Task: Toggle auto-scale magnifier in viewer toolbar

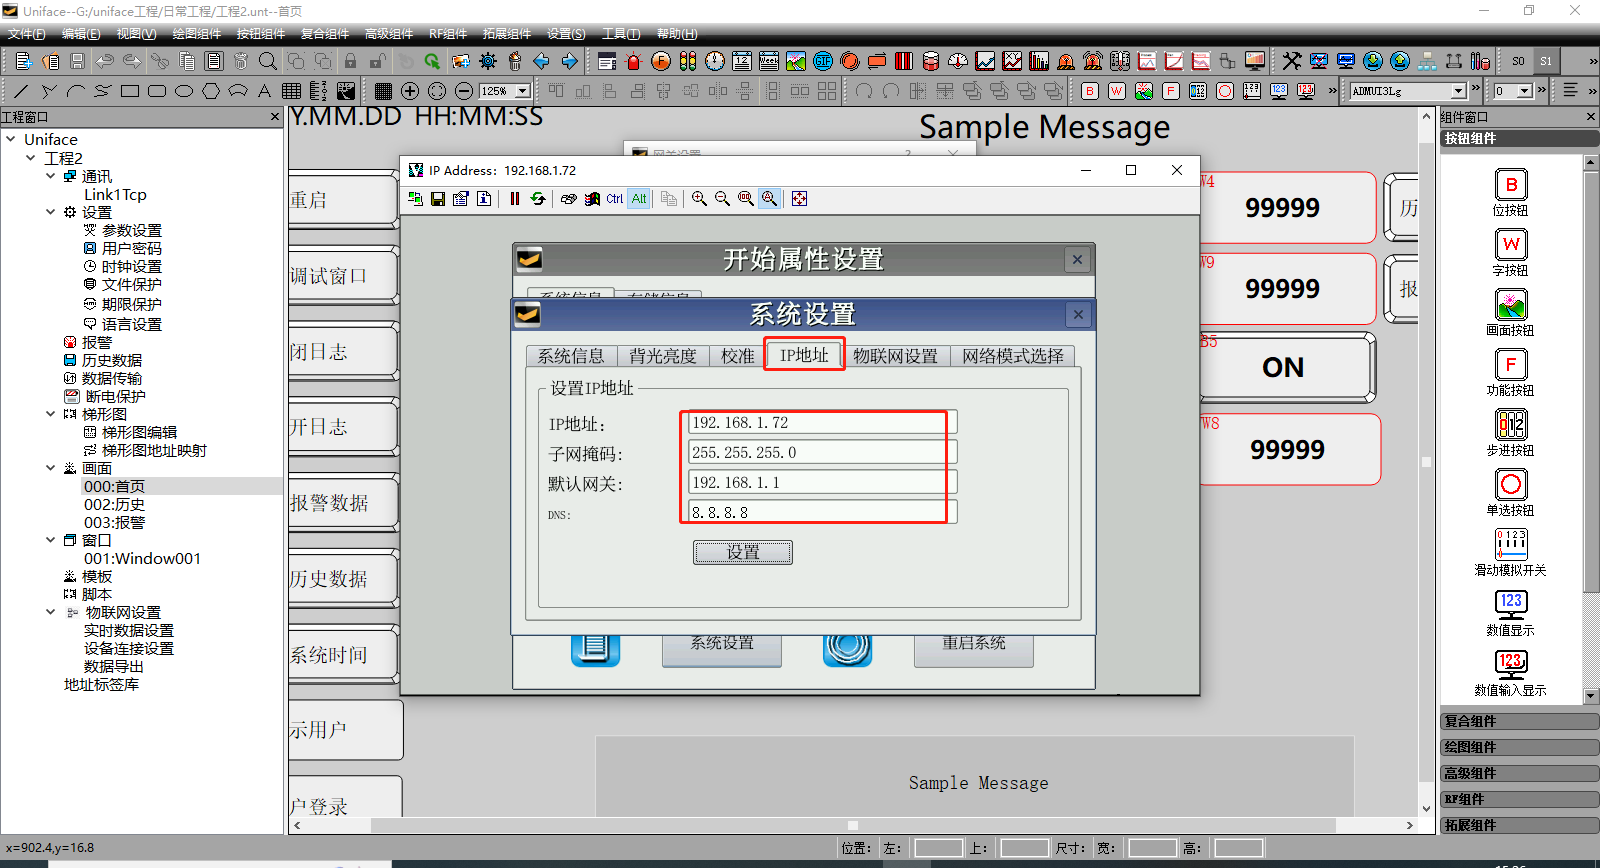Action: click(x=769, y=199)
